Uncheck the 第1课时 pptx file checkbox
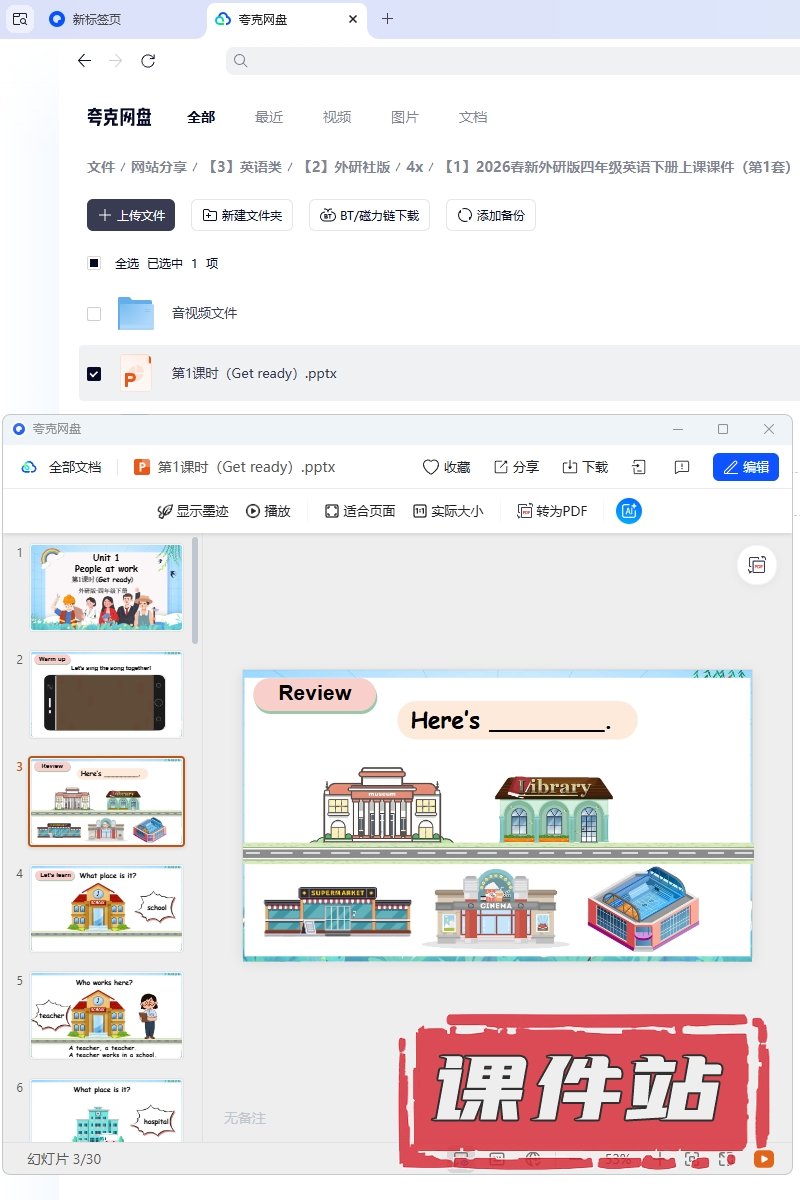Viewport: 800px width, 1200px height. (x=94, y=374)
